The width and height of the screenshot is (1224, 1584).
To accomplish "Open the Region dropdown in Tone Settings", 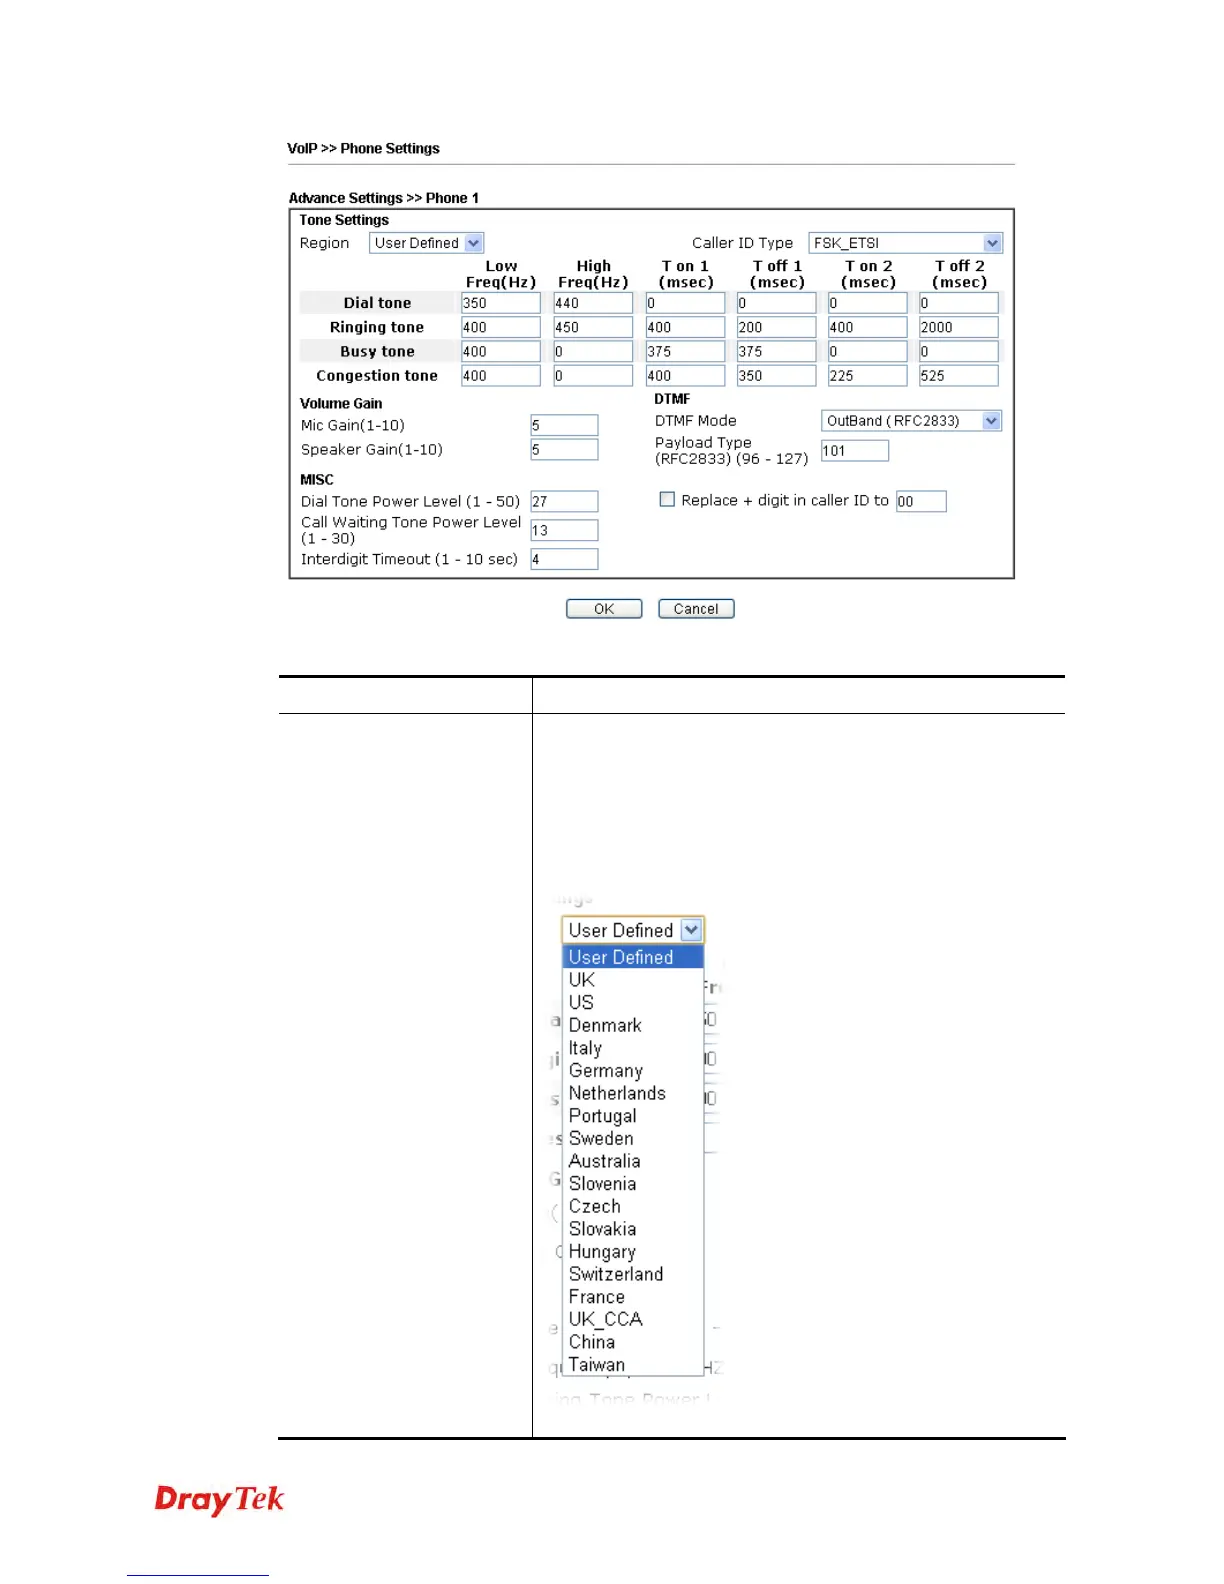I will [x=427, y=243].
